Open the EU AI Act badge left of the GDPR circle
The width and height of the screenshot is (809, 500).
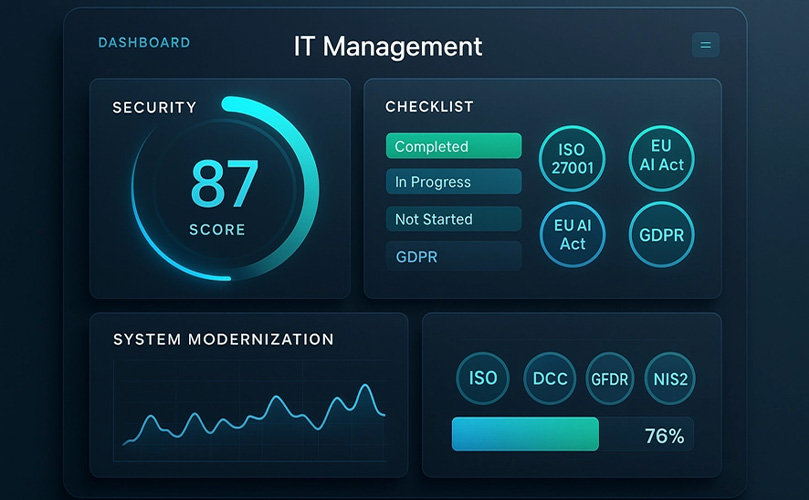pyautogui.click(x=573, y=234)
